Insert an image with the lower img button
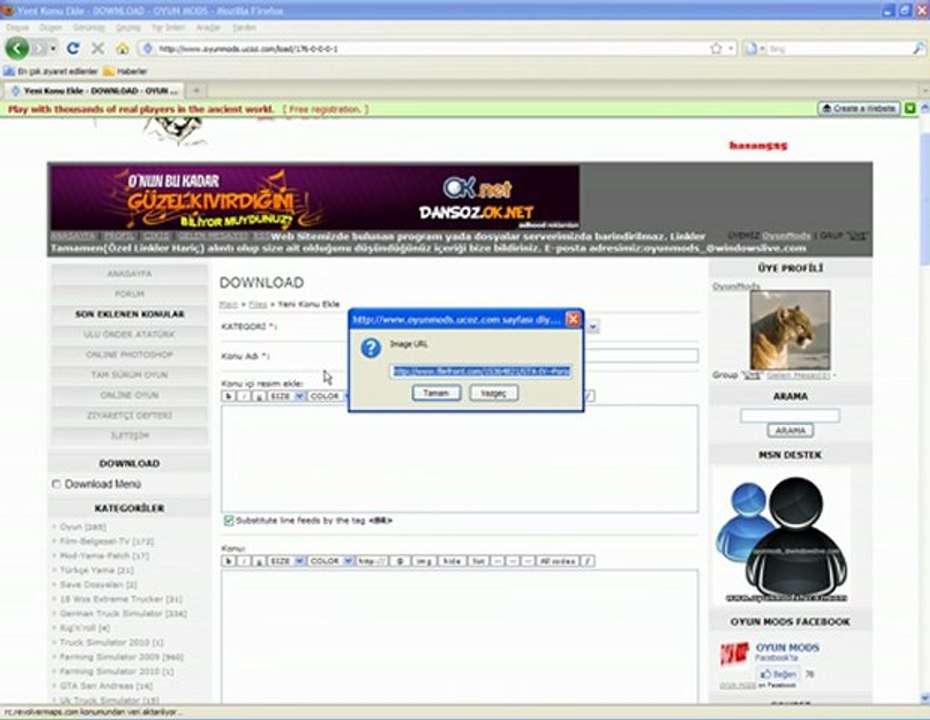 pos(424,561)
